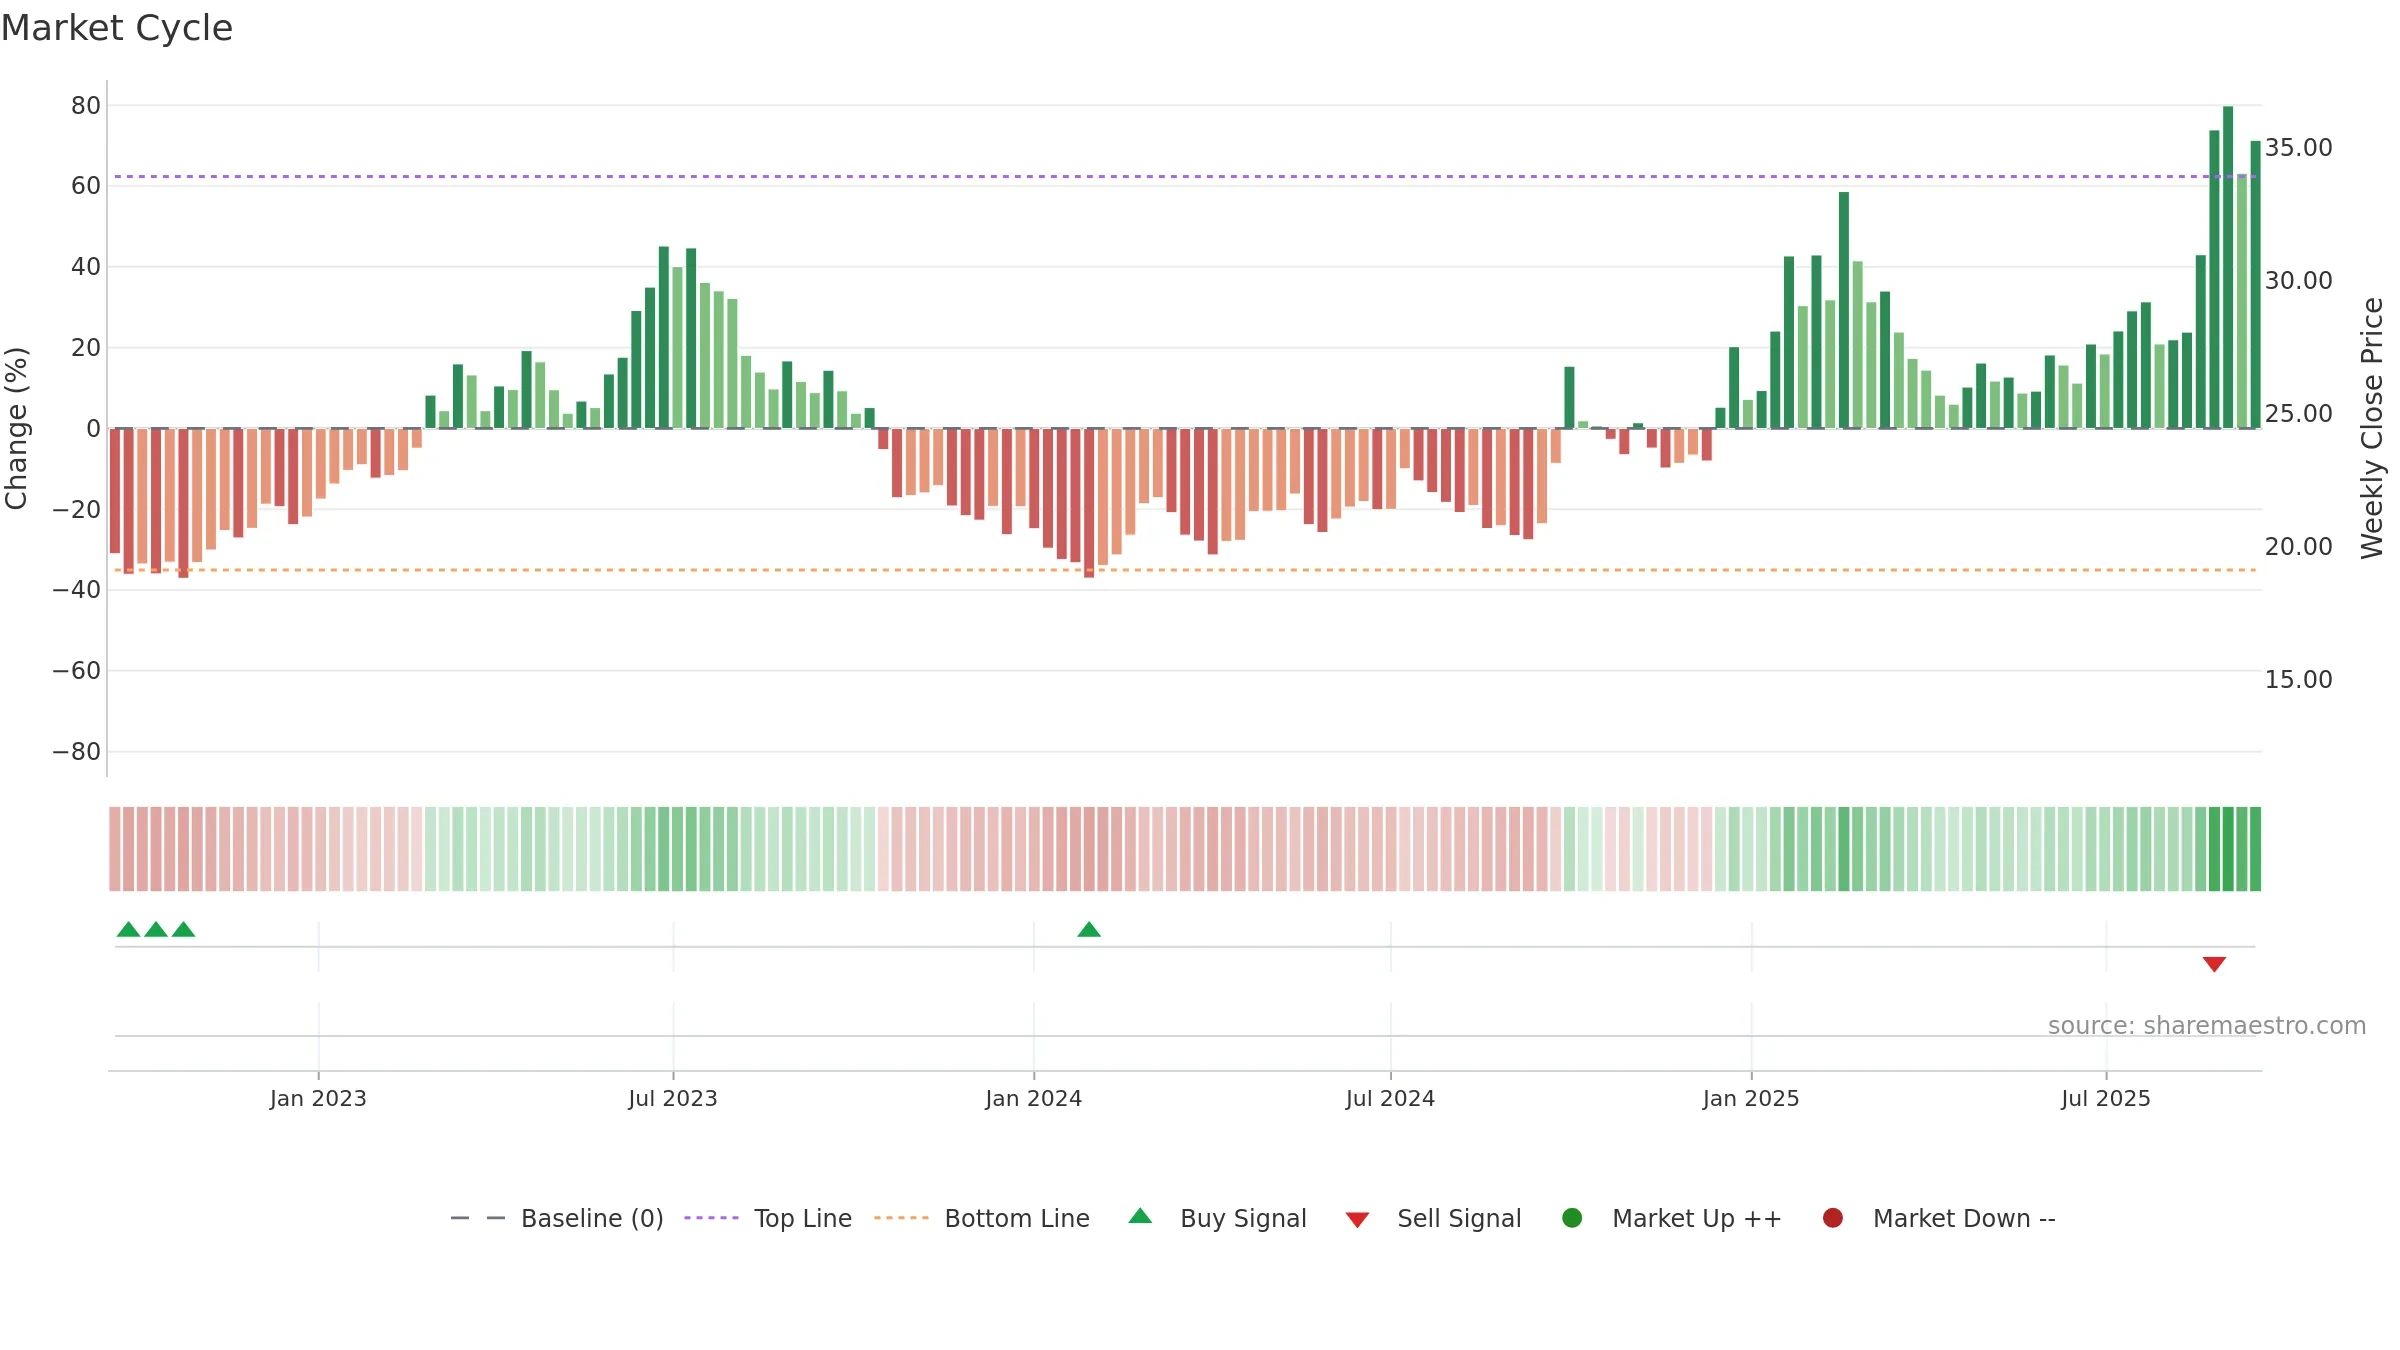Screen dimensions: 2400x1350
Task: Toggle the Market Up ++ legend label
Action: pyautogui.click(x=1697, y=1219)
